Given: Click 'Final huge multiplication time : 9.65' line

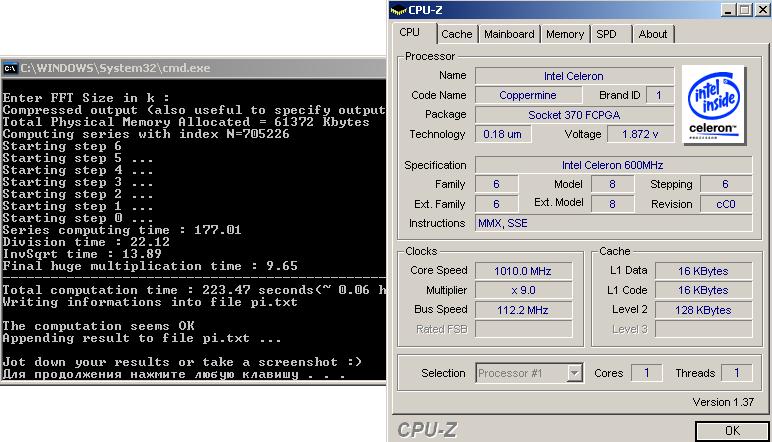Looking at the screenshot, I should (x=150, y=266).
